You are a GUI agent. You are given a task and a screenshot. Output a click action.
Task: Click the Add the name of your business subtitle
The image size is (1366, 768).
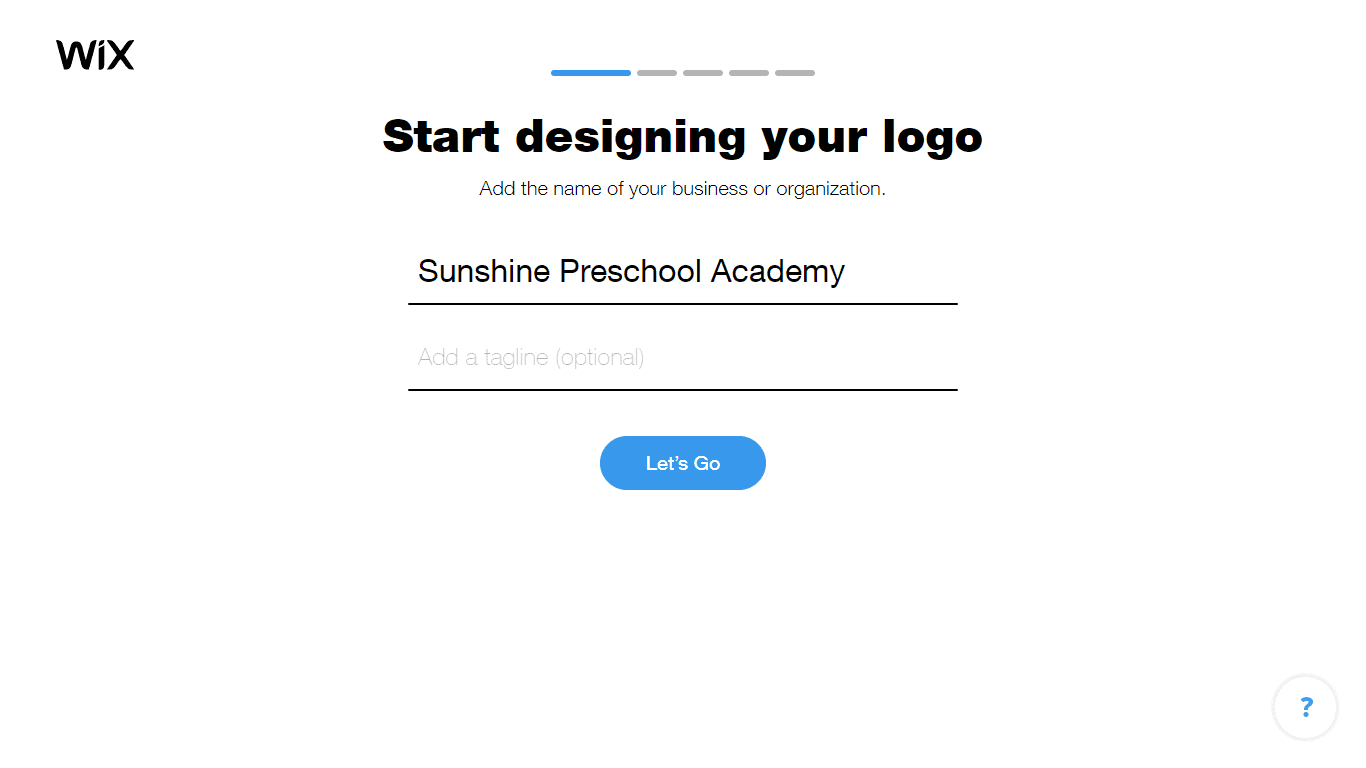pyautogui.click(x=683, y=189)
